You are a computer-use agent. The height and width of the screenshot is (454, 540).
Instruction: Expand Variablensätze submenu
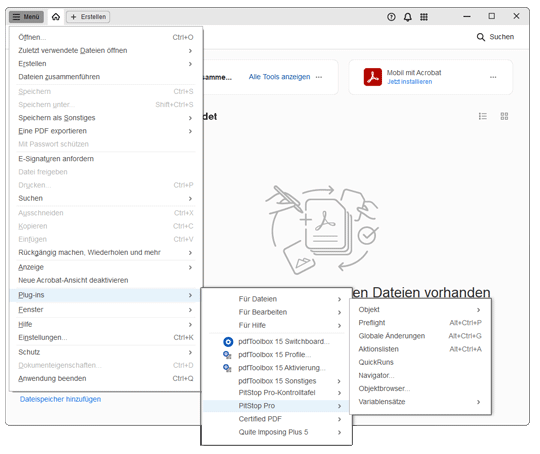(420, 402)
